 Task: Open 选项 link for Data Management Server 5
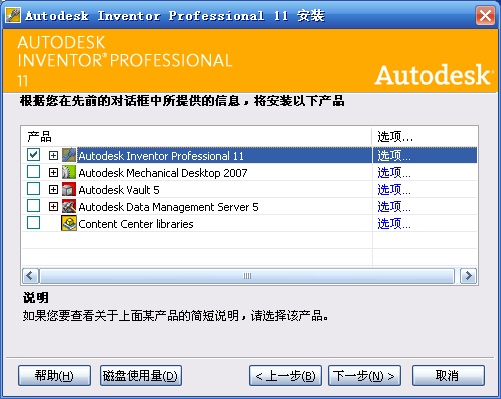[394, 206]
